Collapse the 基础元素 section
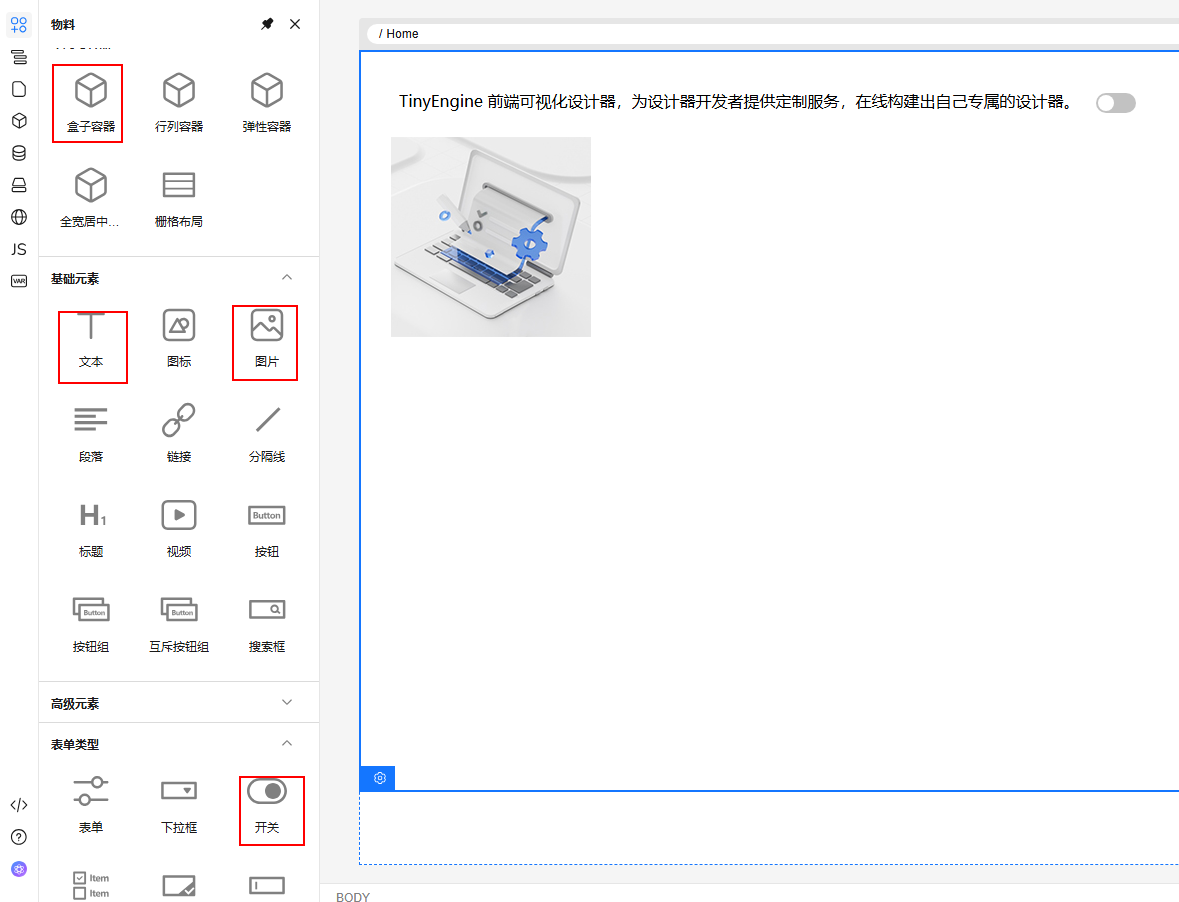This screenshot has width=1179, height=902. tap(287, 278)
